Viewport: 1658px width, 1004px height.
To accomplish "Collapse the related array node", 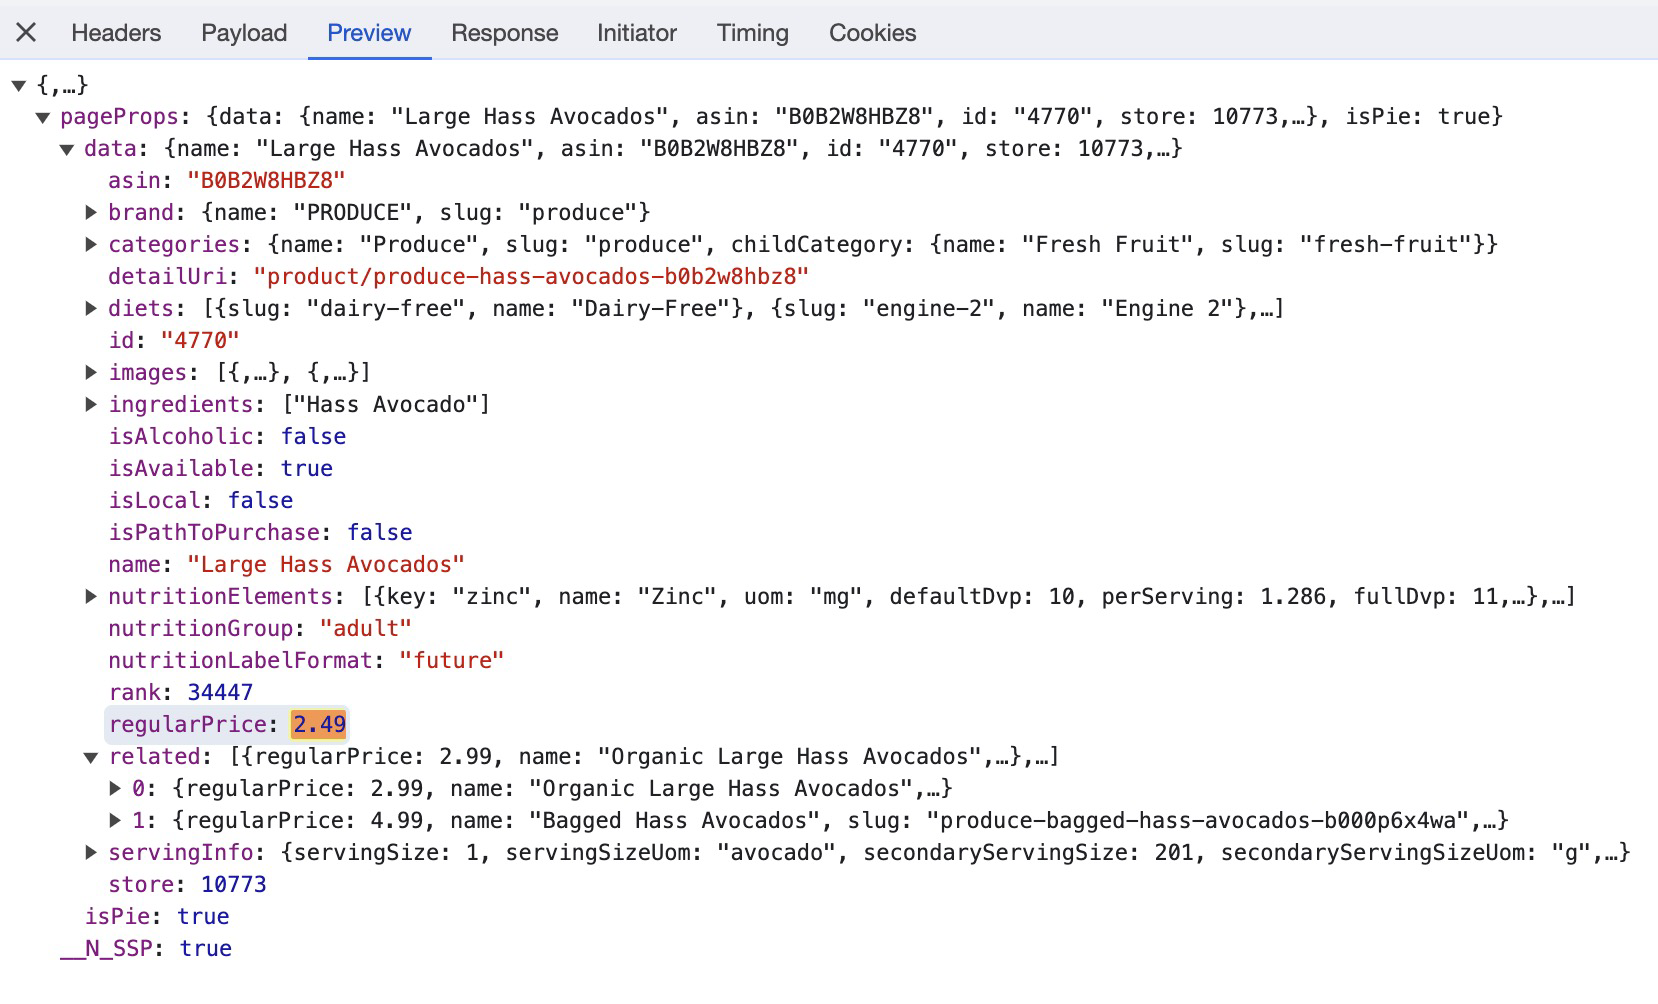I will pyautogui.click(x=91, y=756).
